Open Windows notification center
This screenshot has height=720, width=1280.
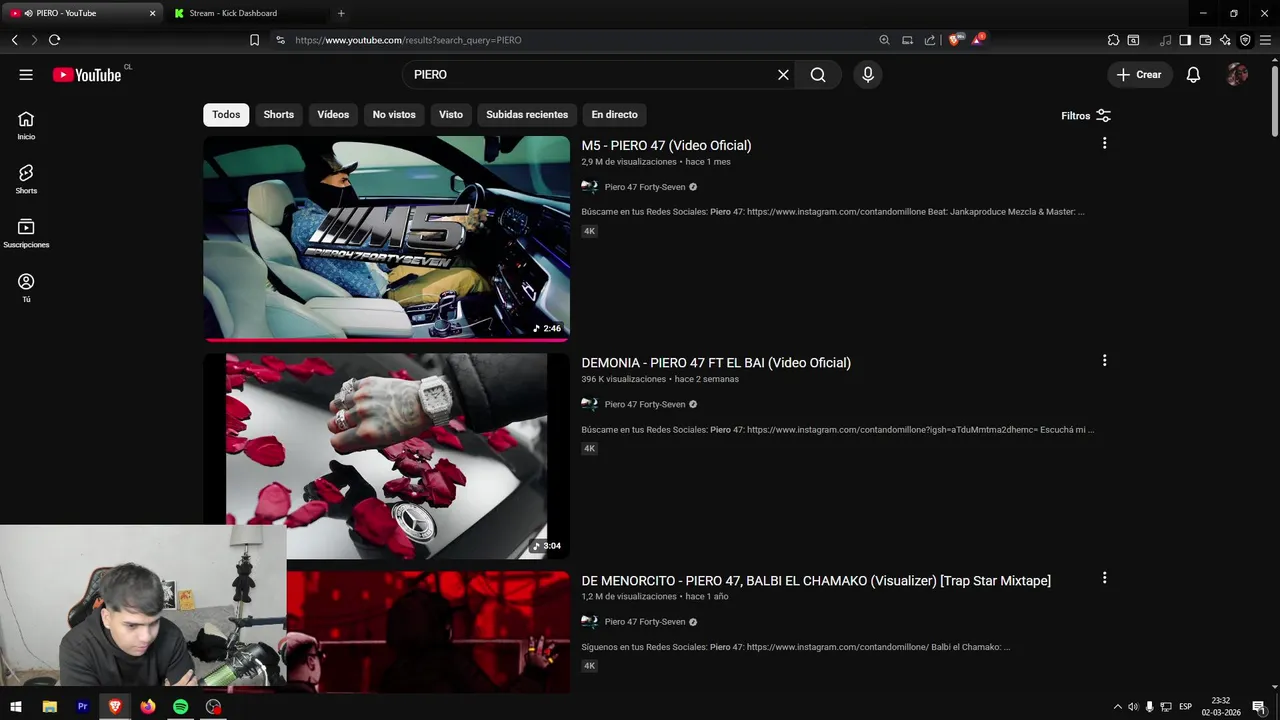(1259, 707)
